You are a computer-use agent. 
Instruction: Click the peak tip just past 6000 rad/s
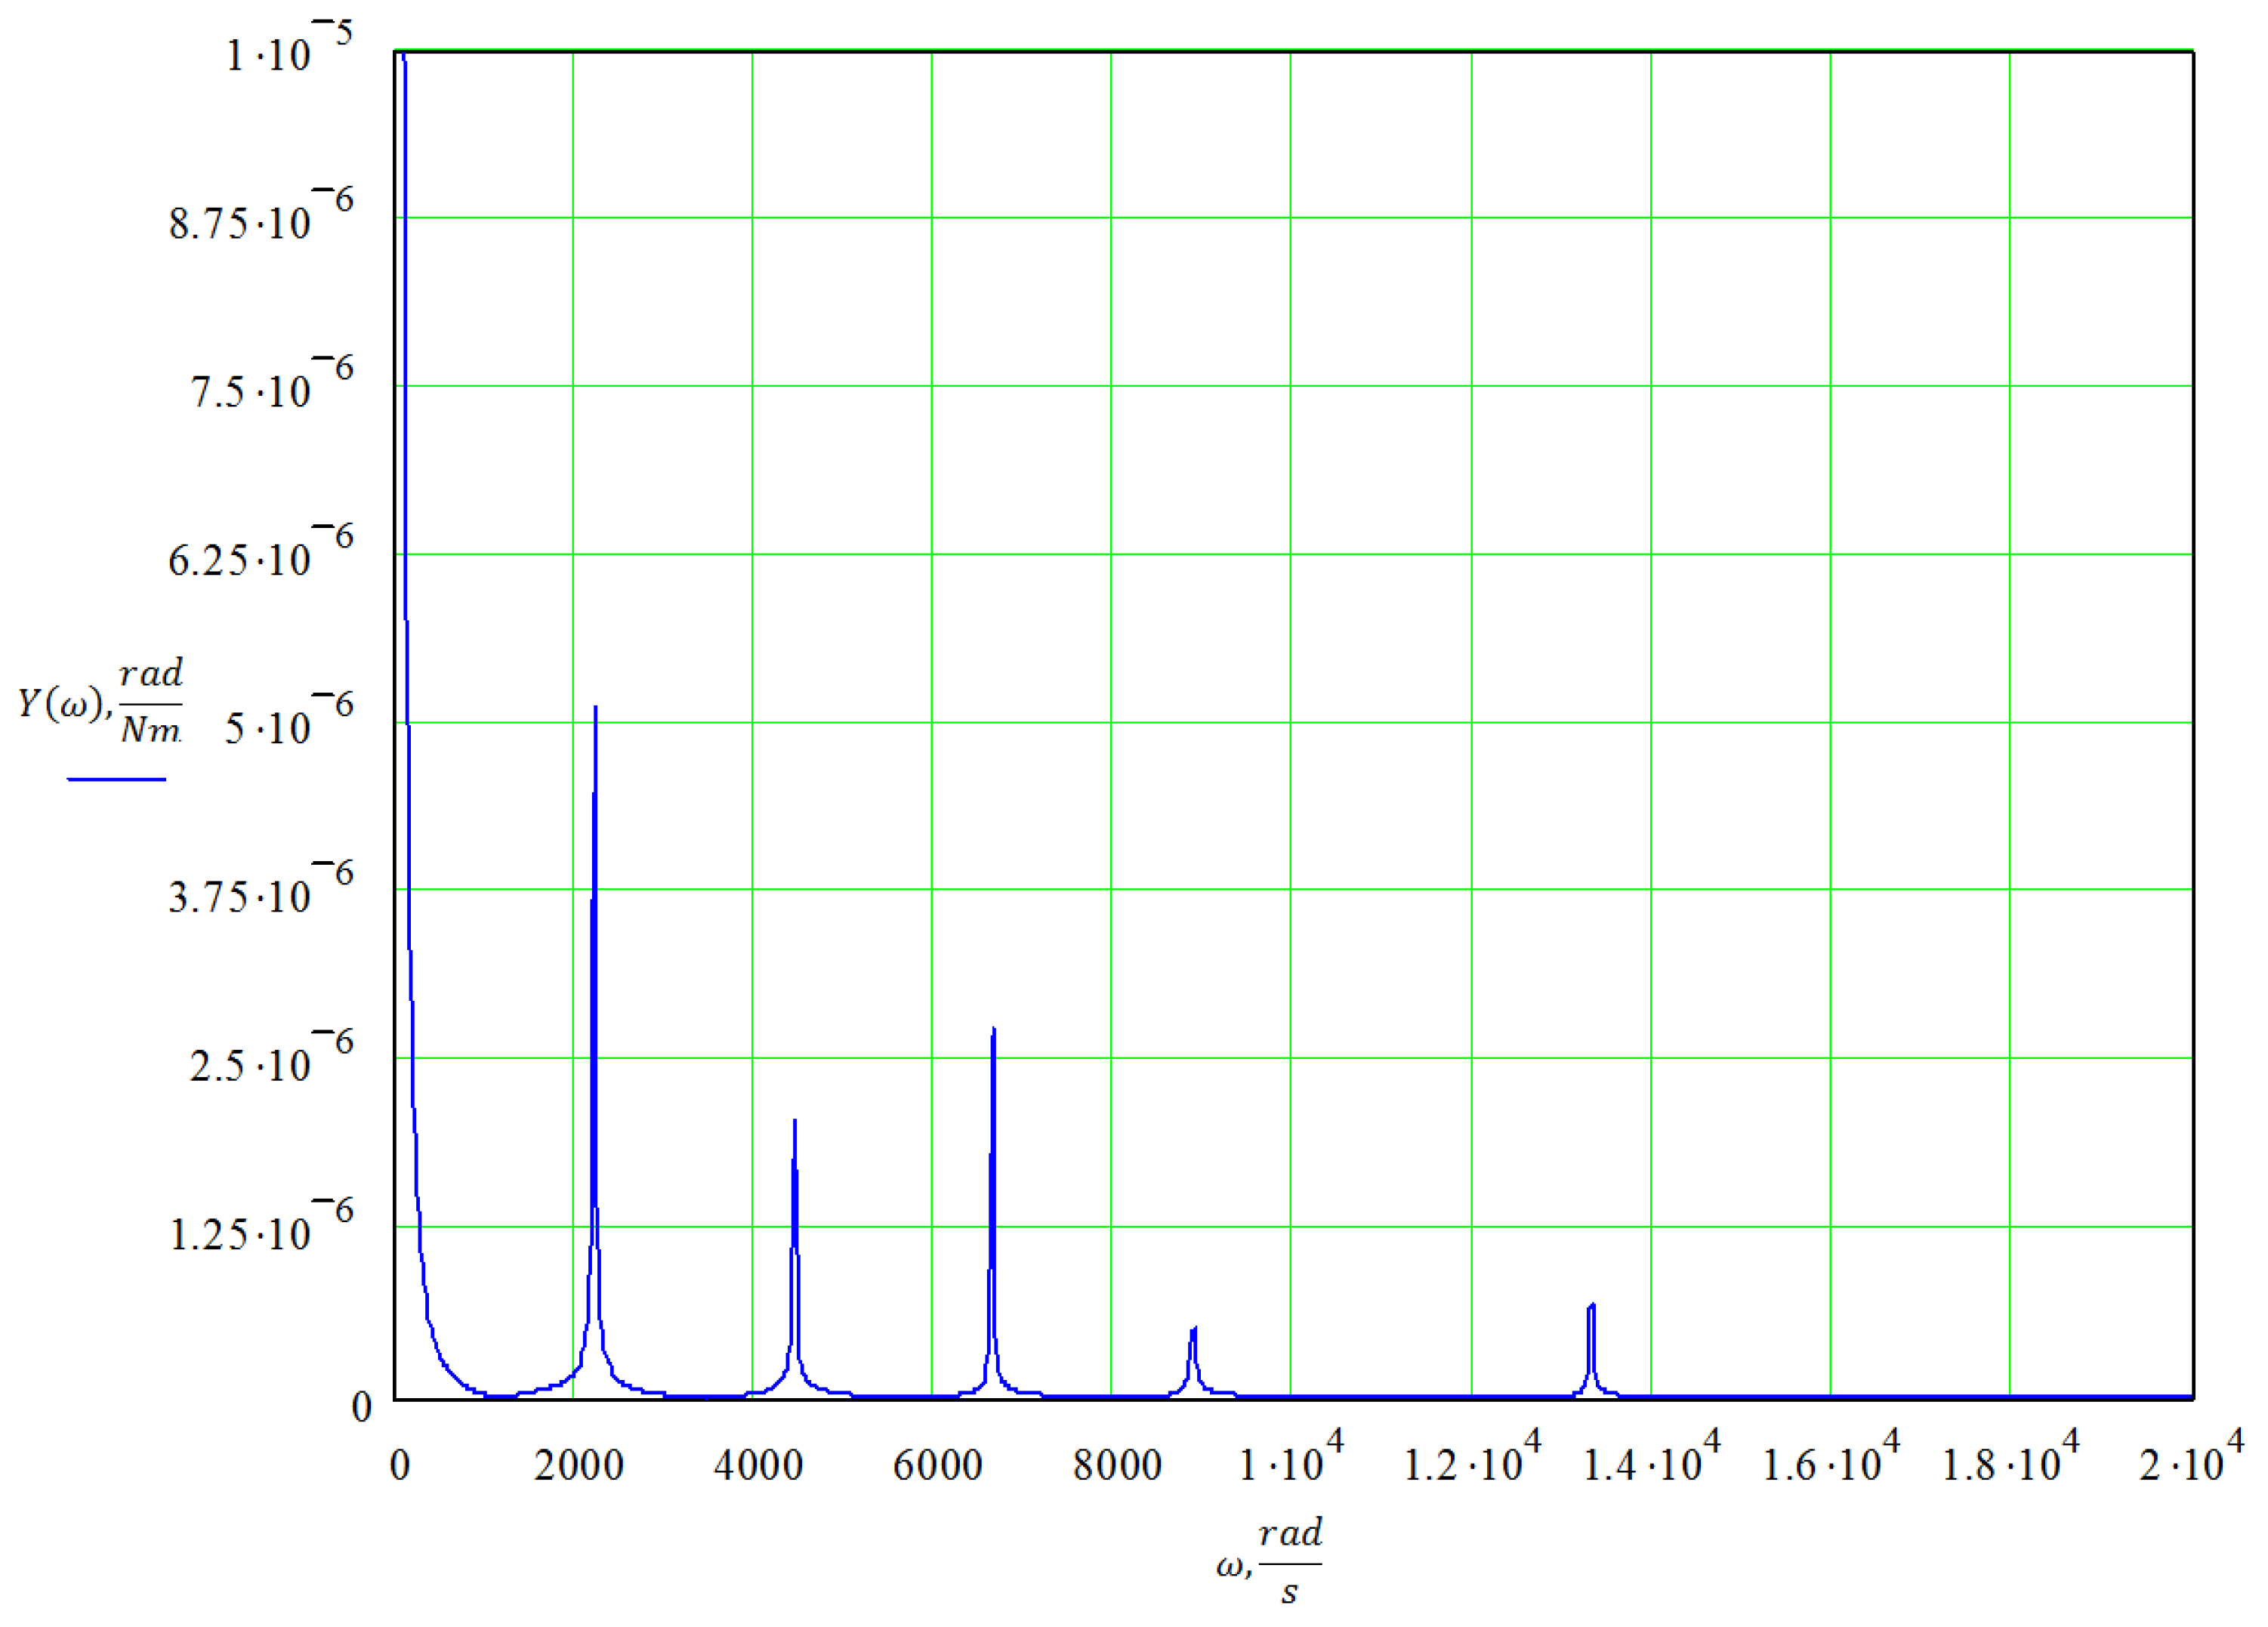[993, 1032]
